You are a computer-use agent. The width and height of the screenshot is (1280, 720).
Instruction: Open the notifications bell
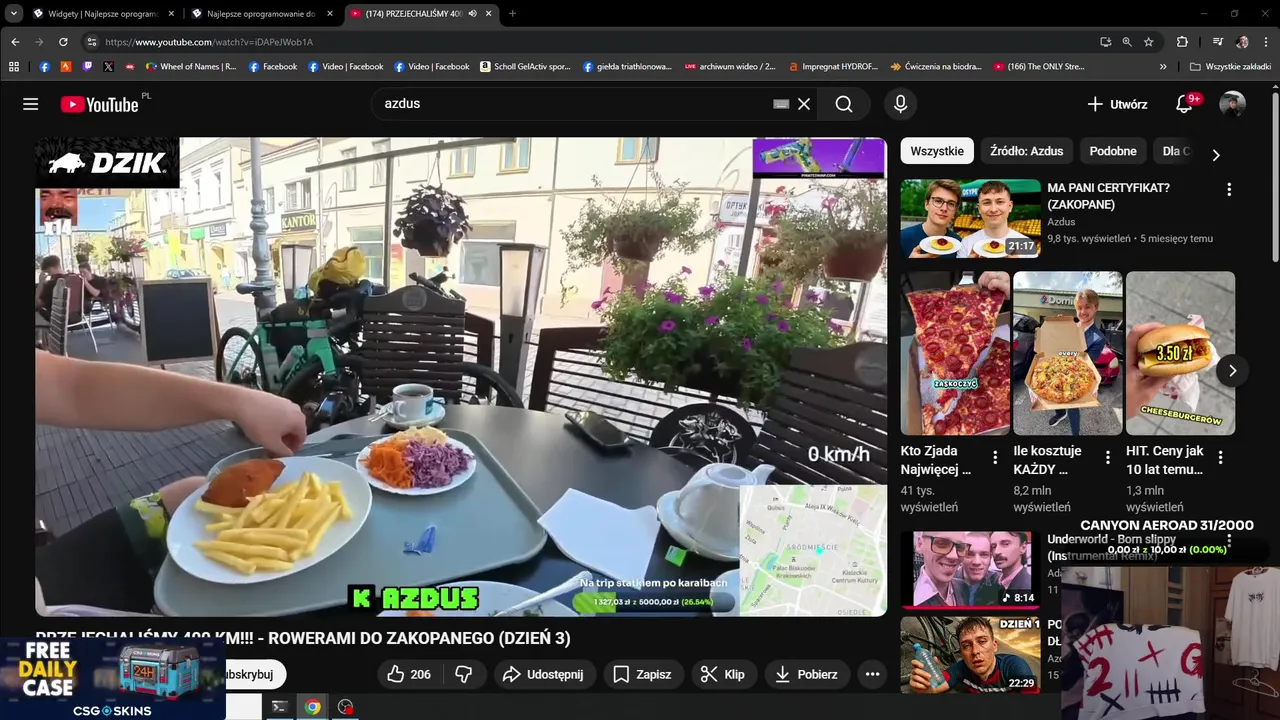pyautogui.click(x=1184, y=104)
